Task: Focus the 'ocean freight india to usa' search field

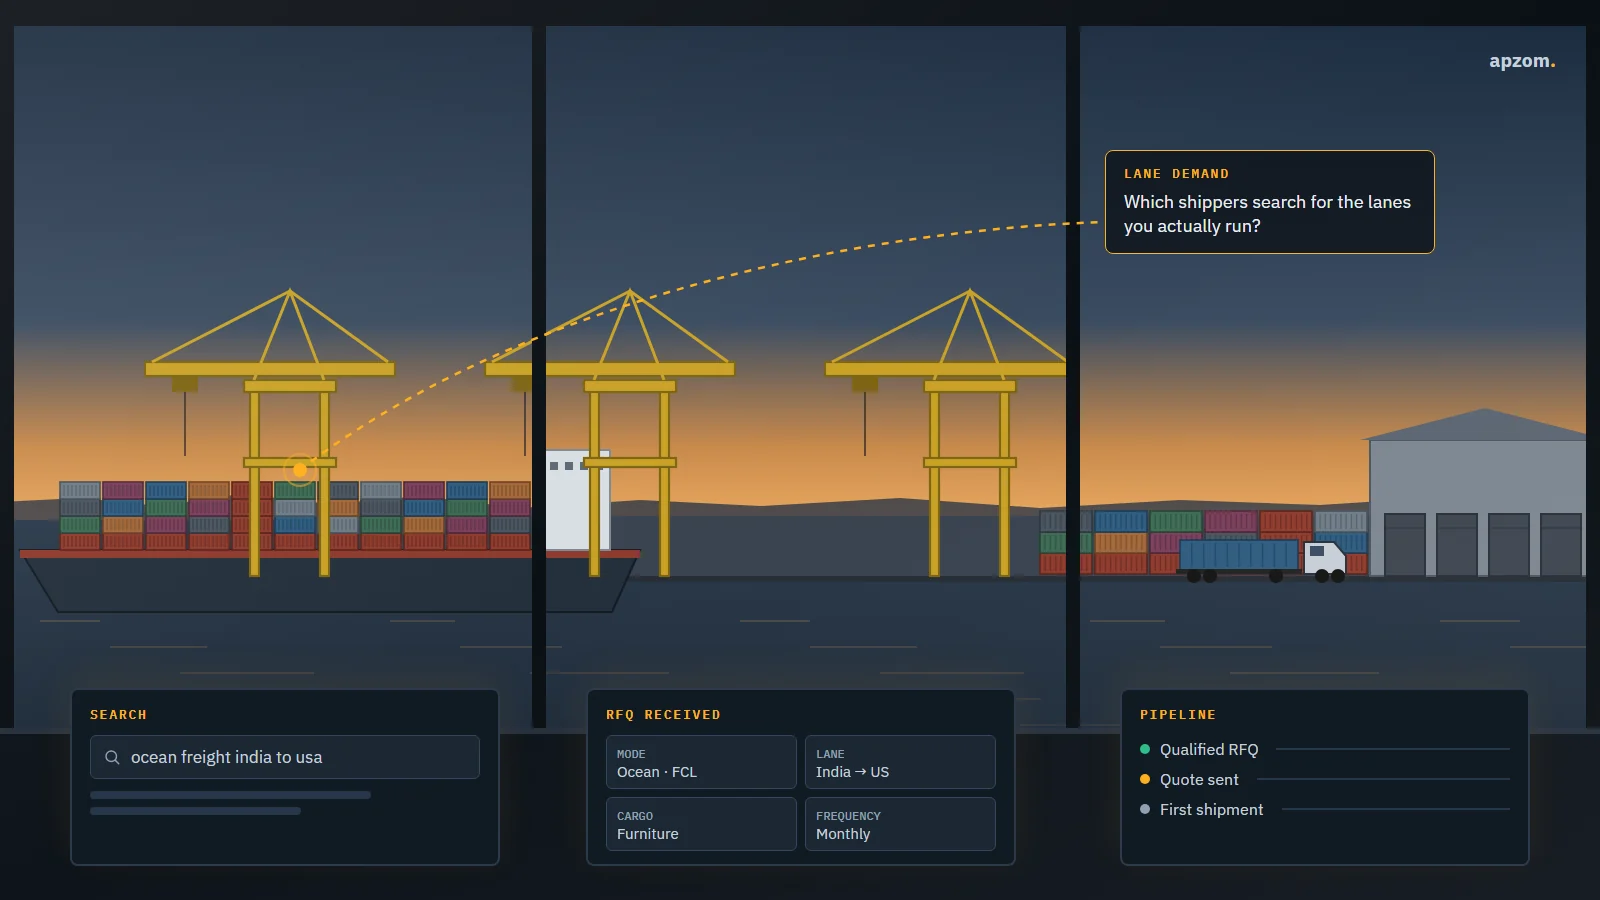Action: pos(285,757)
